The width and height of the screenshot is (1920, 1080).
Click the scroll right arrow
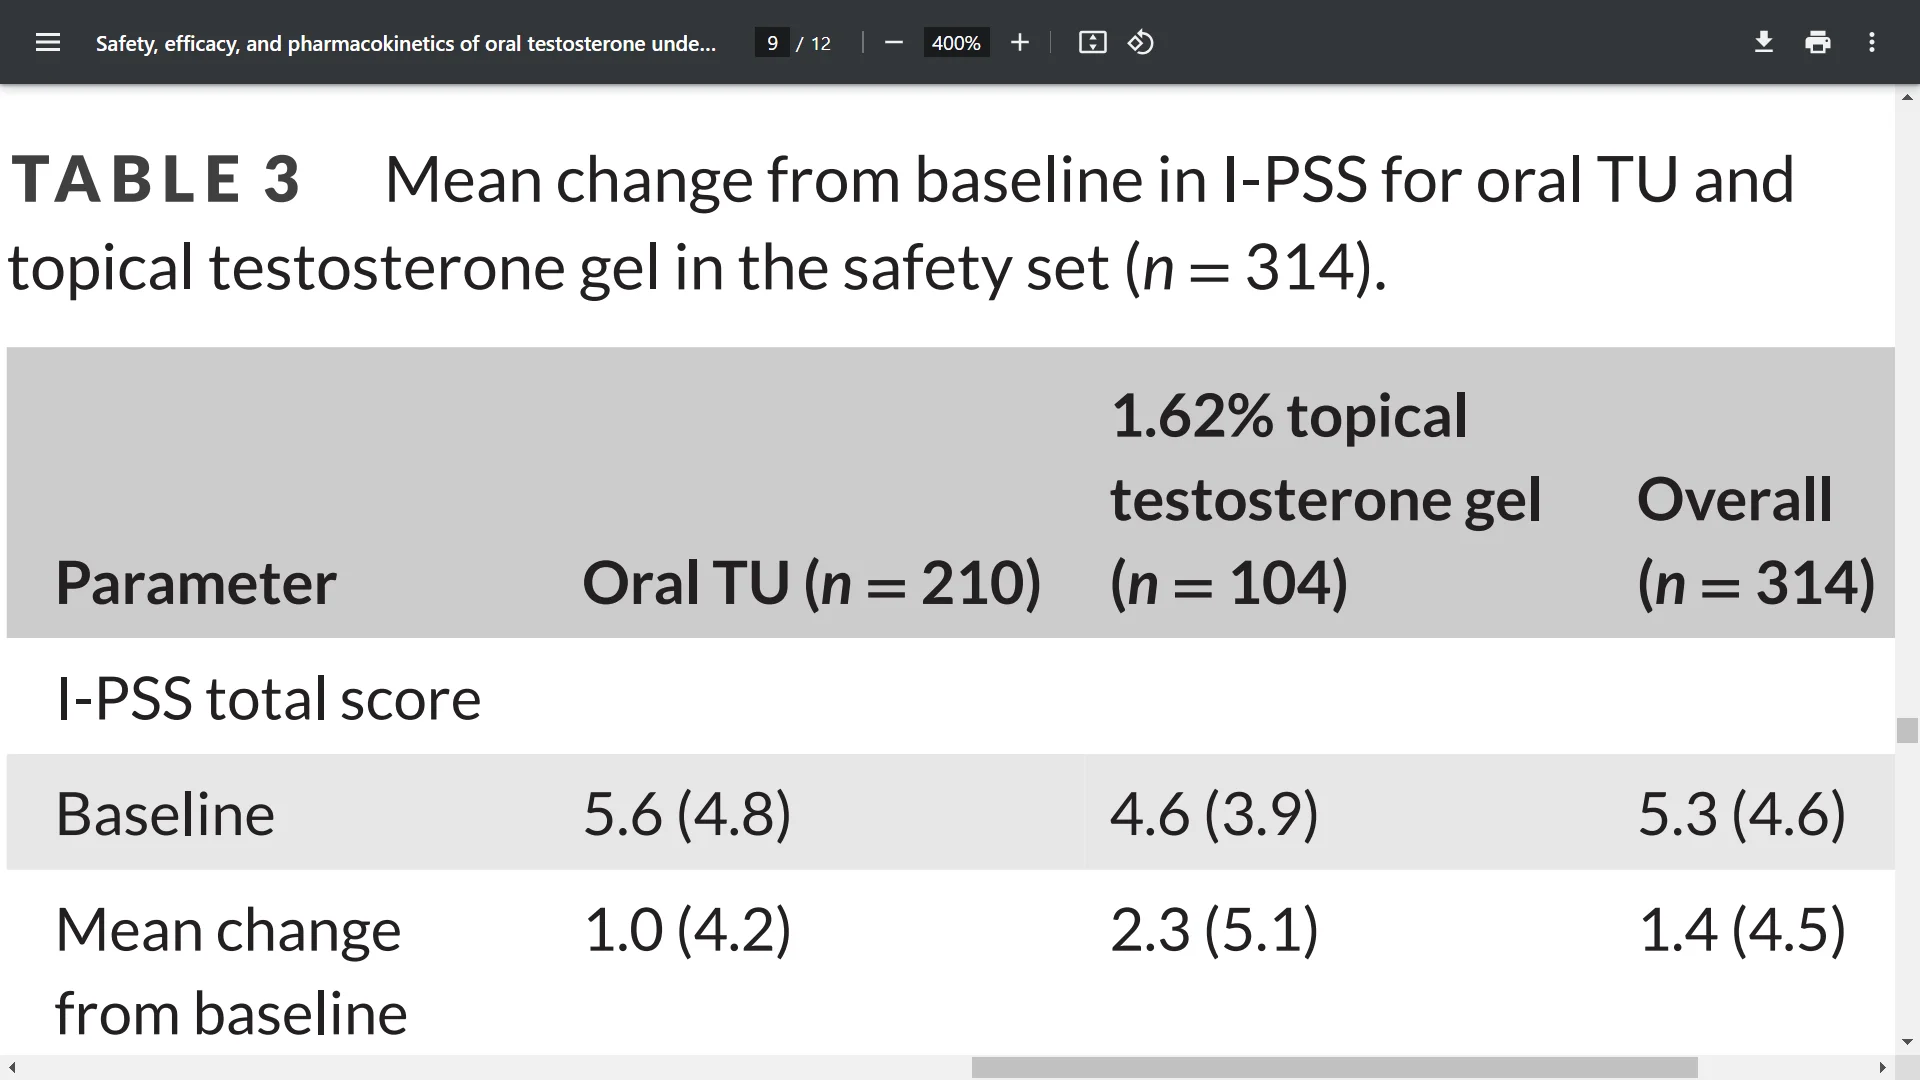1882,1068
